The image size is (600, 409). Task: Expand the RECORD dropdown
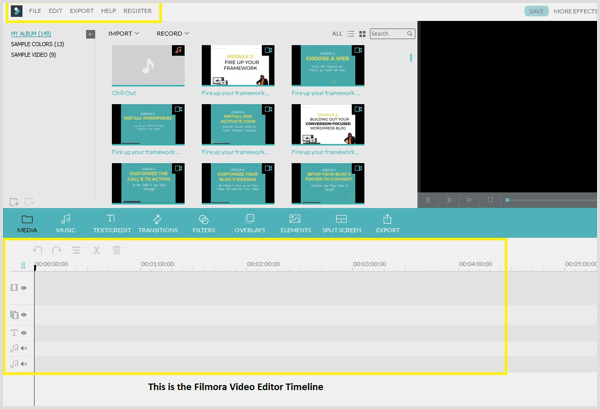[x=173, y=34]
